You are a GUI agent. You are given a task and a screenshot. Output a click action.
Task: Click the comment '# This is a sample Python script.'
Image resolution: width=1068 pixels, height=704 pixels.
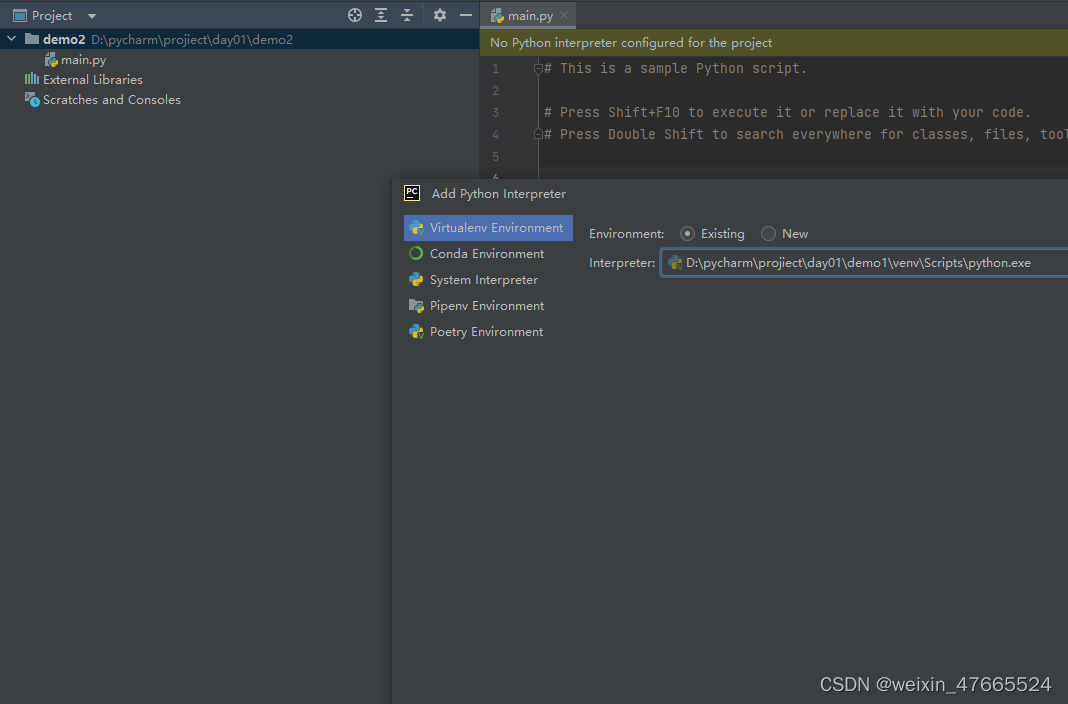tap(675, 68)
